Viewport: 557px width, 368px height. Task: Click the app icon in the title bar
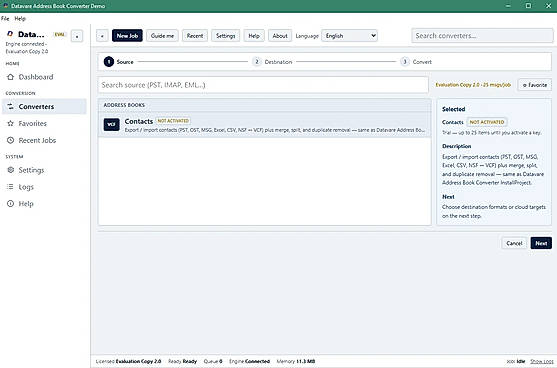click(x=5, y=6)
